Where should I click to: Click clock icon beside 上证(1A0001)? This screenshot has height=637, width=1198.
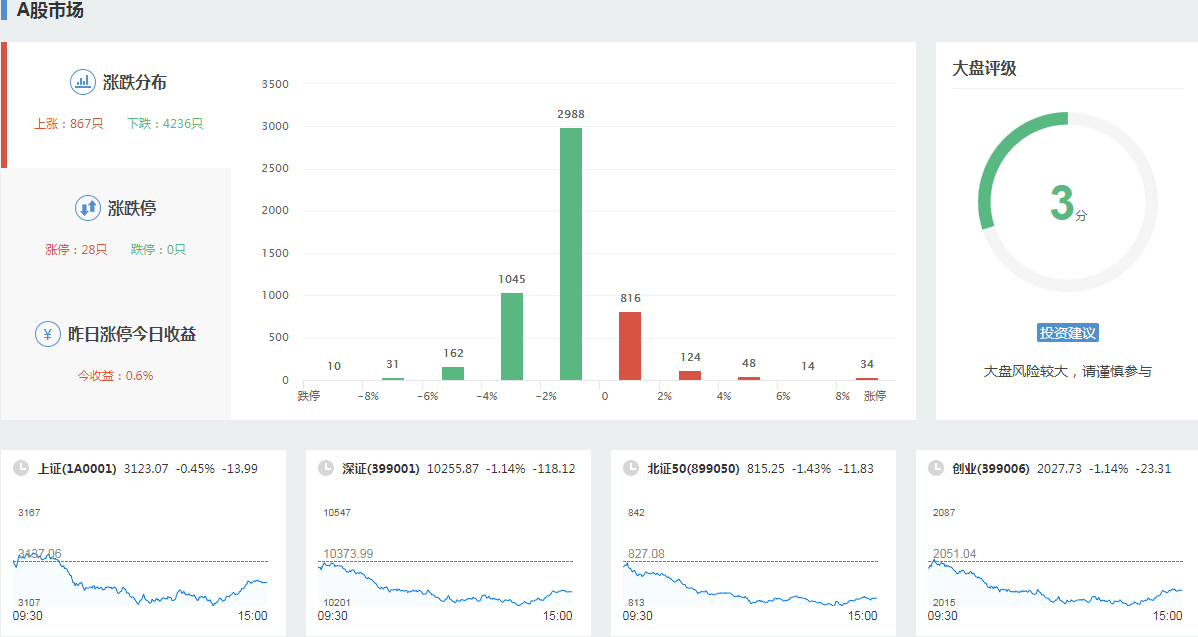point(21,468)
